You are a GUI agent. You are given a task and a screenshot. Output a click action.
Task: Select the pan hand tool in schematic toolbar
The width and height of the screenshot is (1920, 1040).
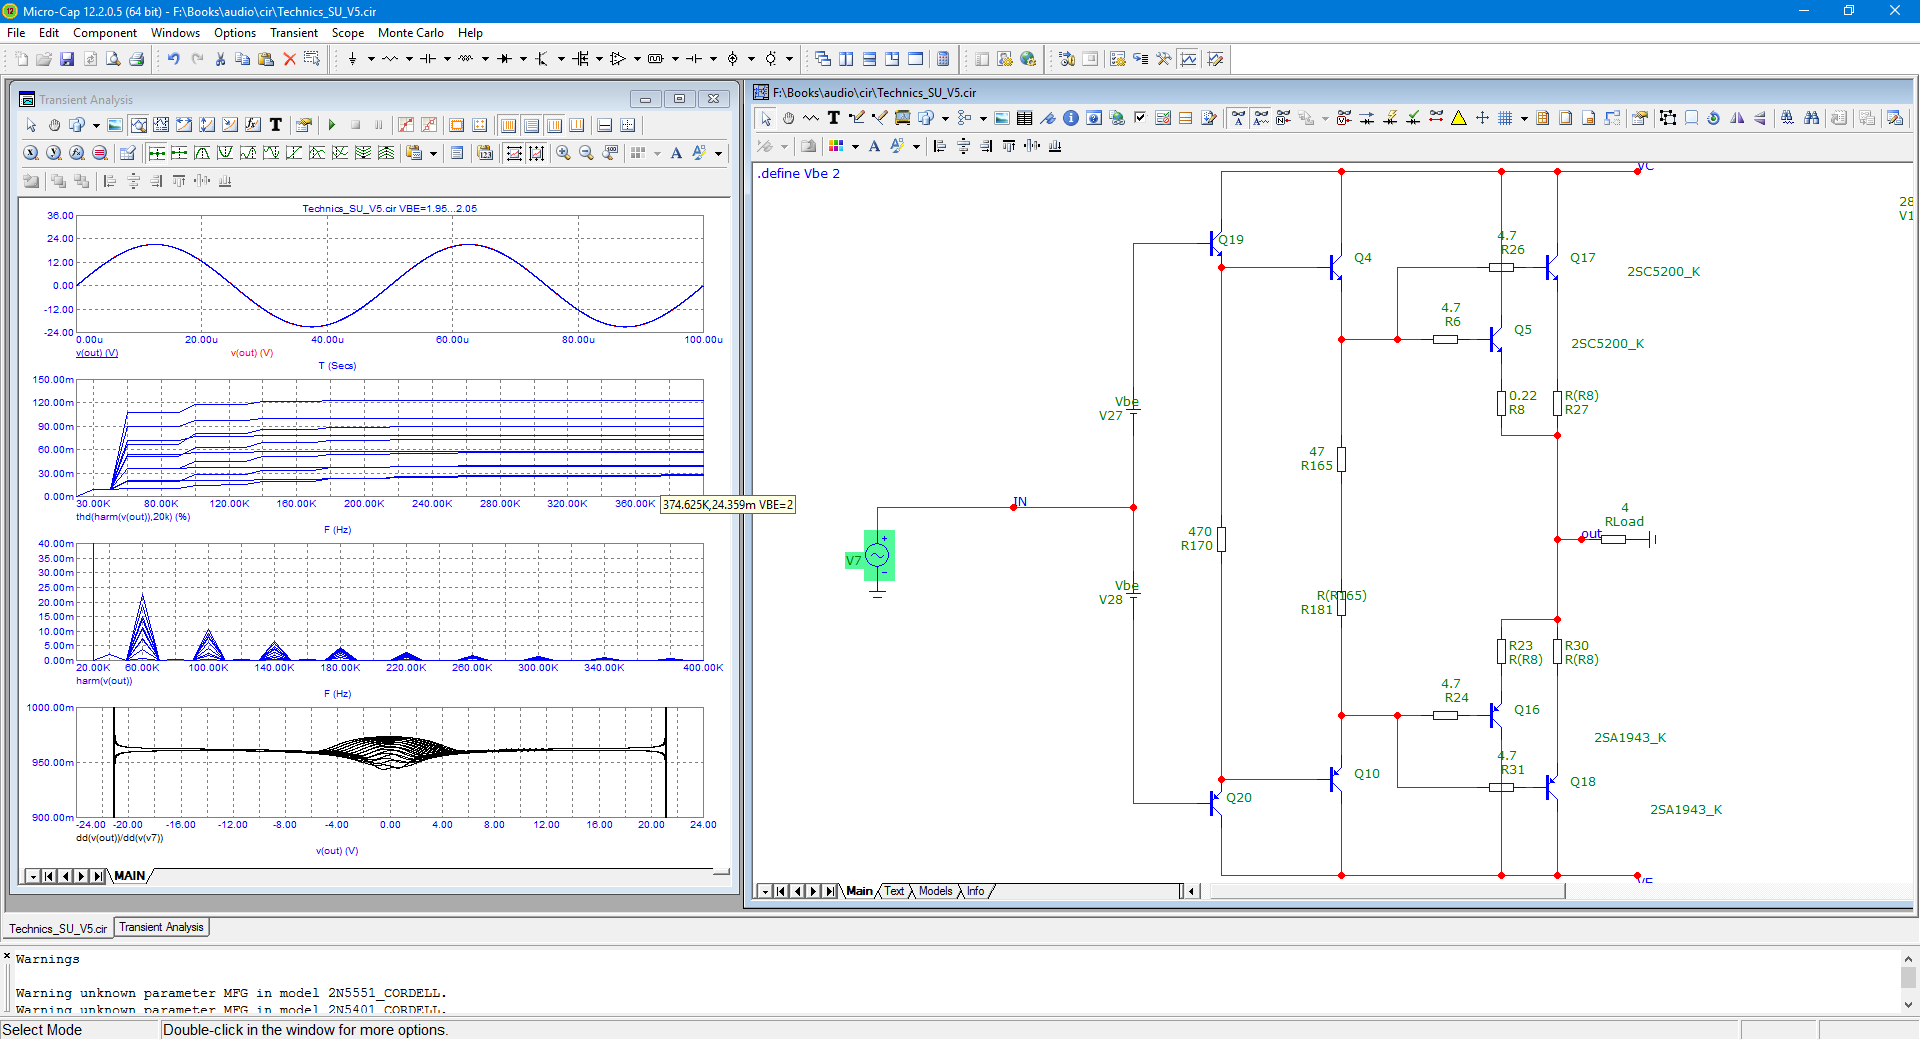coord(788,118)
